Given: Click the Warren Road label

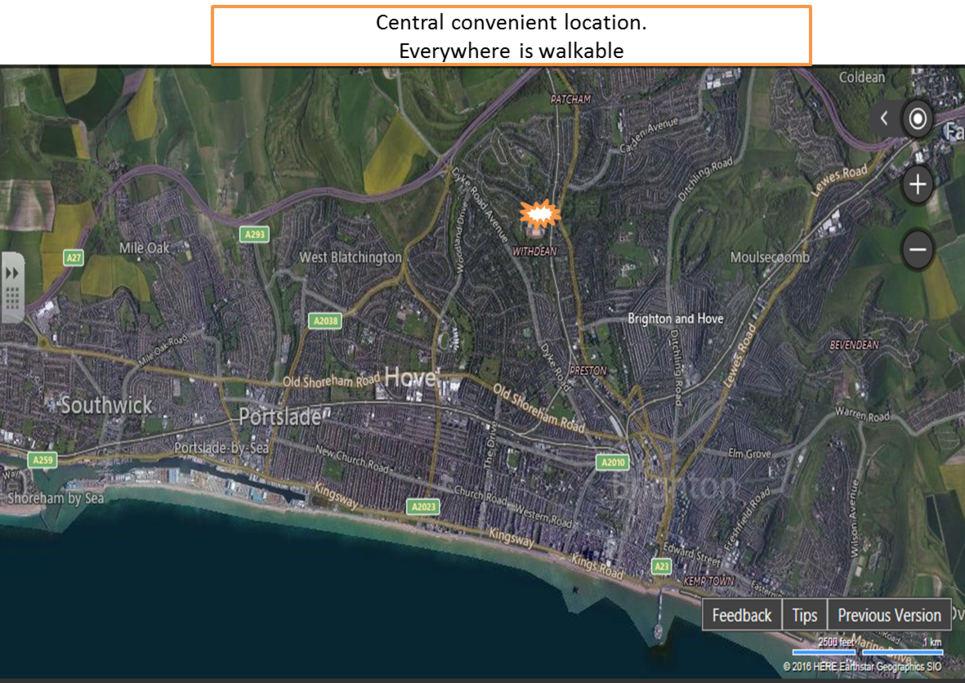Looking at the screenshot, I should [862, 414].
